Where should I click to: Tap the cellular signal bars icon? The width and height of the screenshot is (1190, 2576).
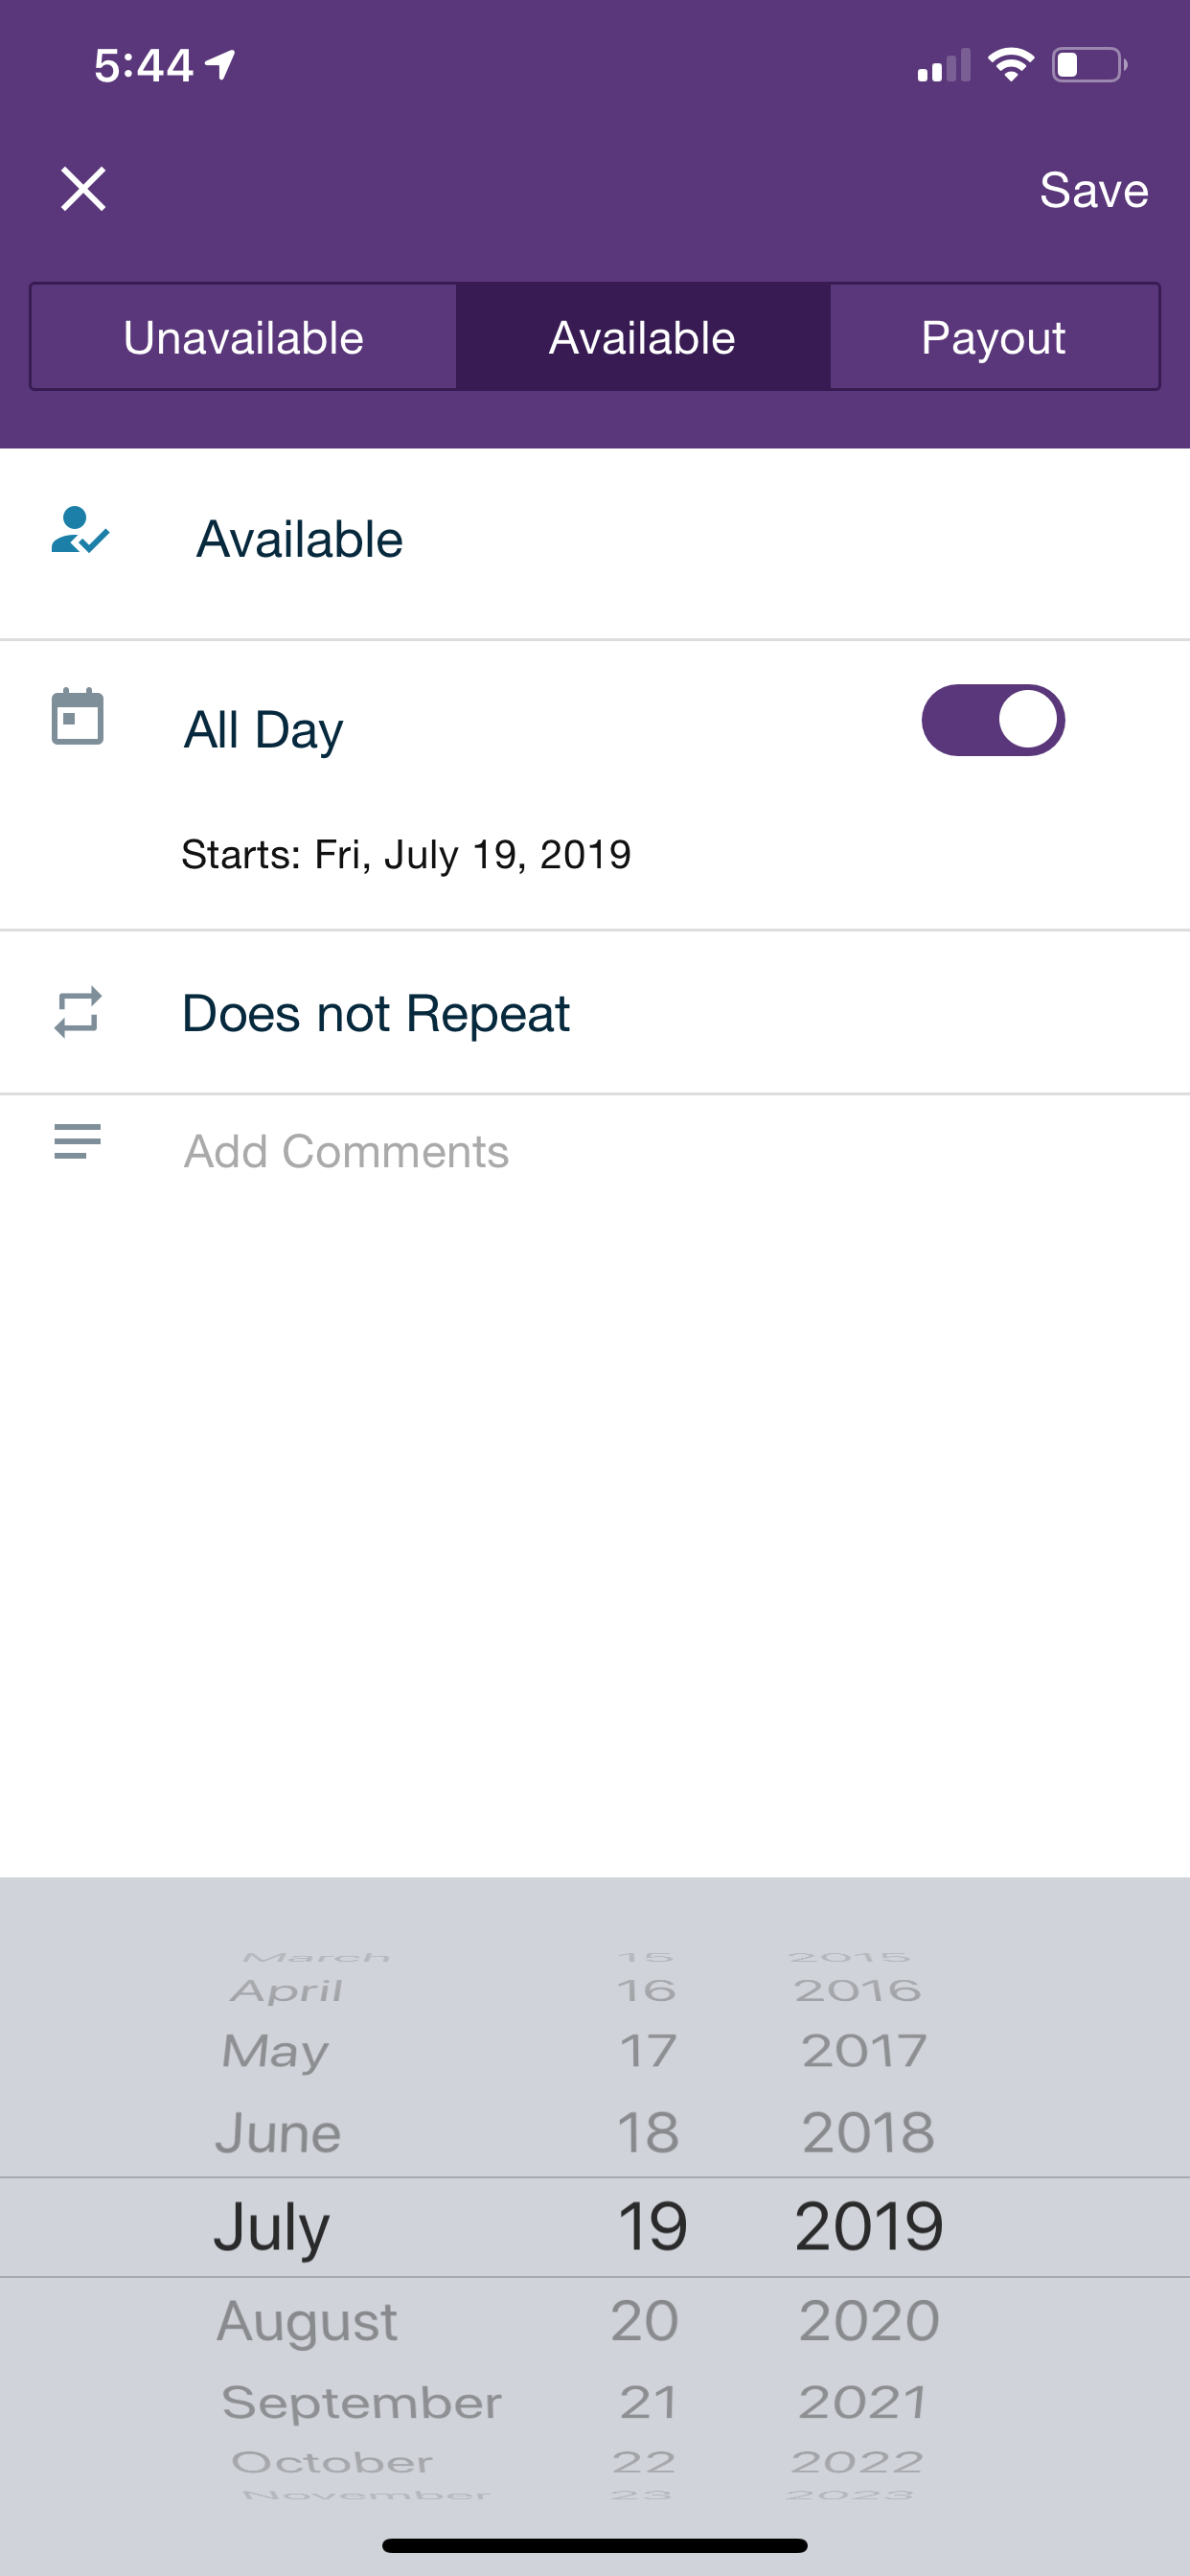[x=943, y=65]
